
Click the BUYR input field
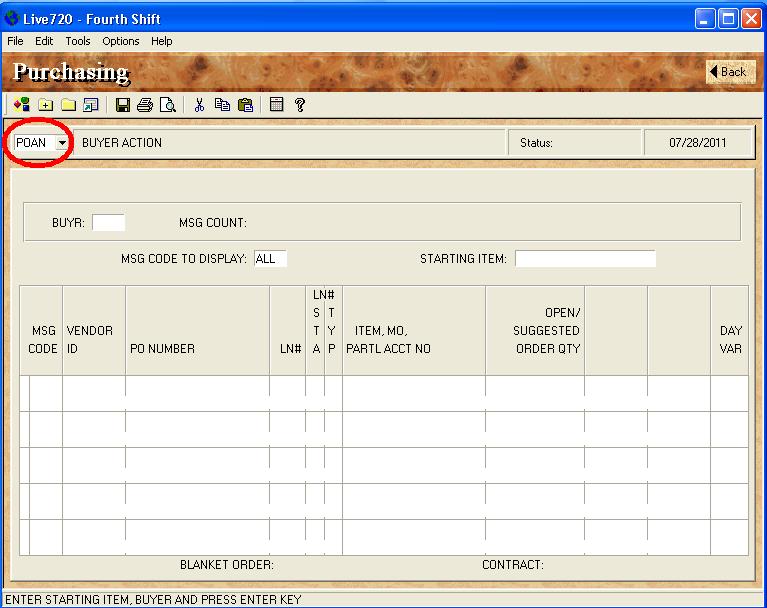tap(108, 223)
